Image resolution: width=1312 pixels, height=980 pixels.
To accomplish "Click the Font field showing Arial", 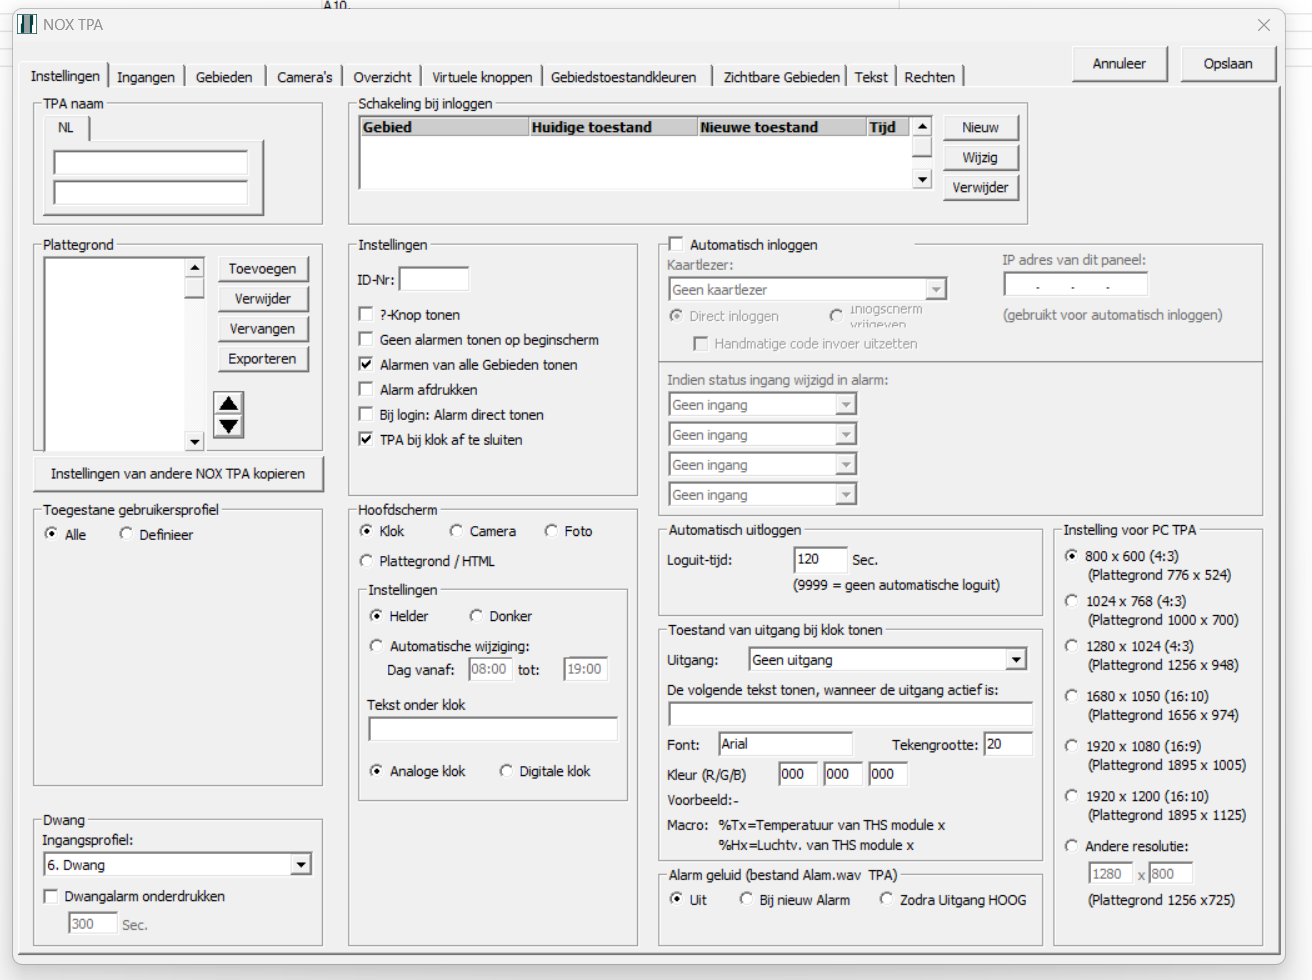I will coord(786,744).
